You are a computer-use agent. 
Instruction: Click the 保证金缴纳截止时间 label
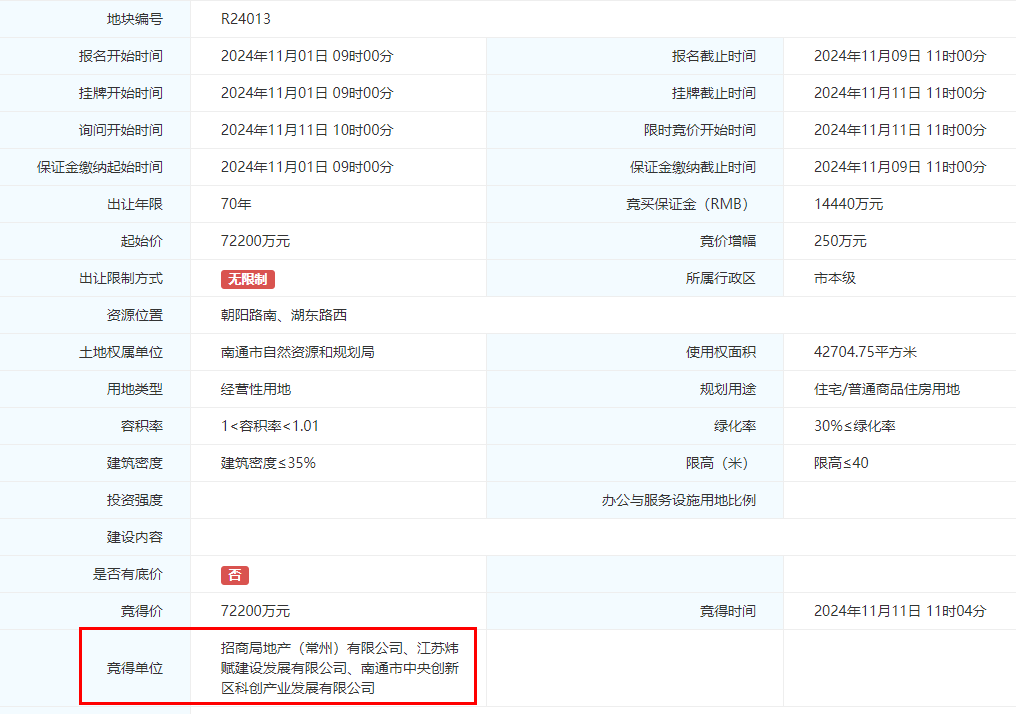[x=693, y=167]
